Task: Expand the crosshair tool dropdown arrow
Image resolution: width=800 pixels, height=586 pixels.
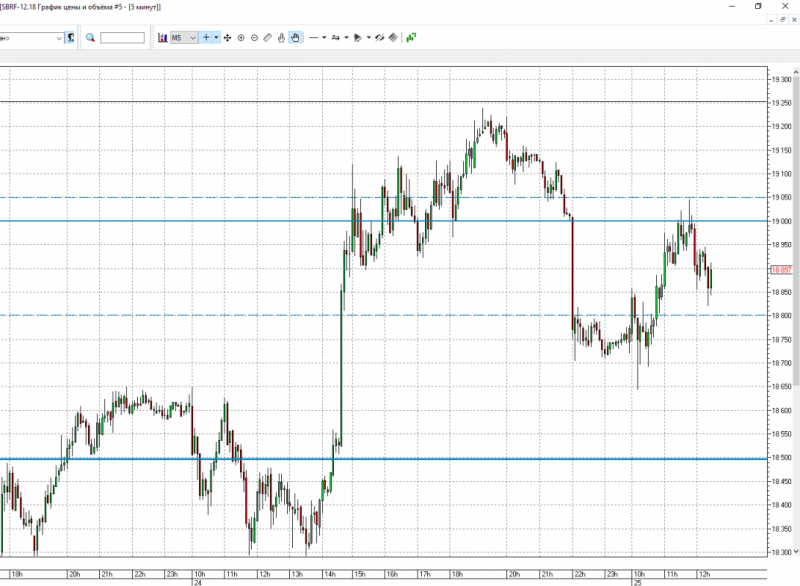Action: [216, 38]
